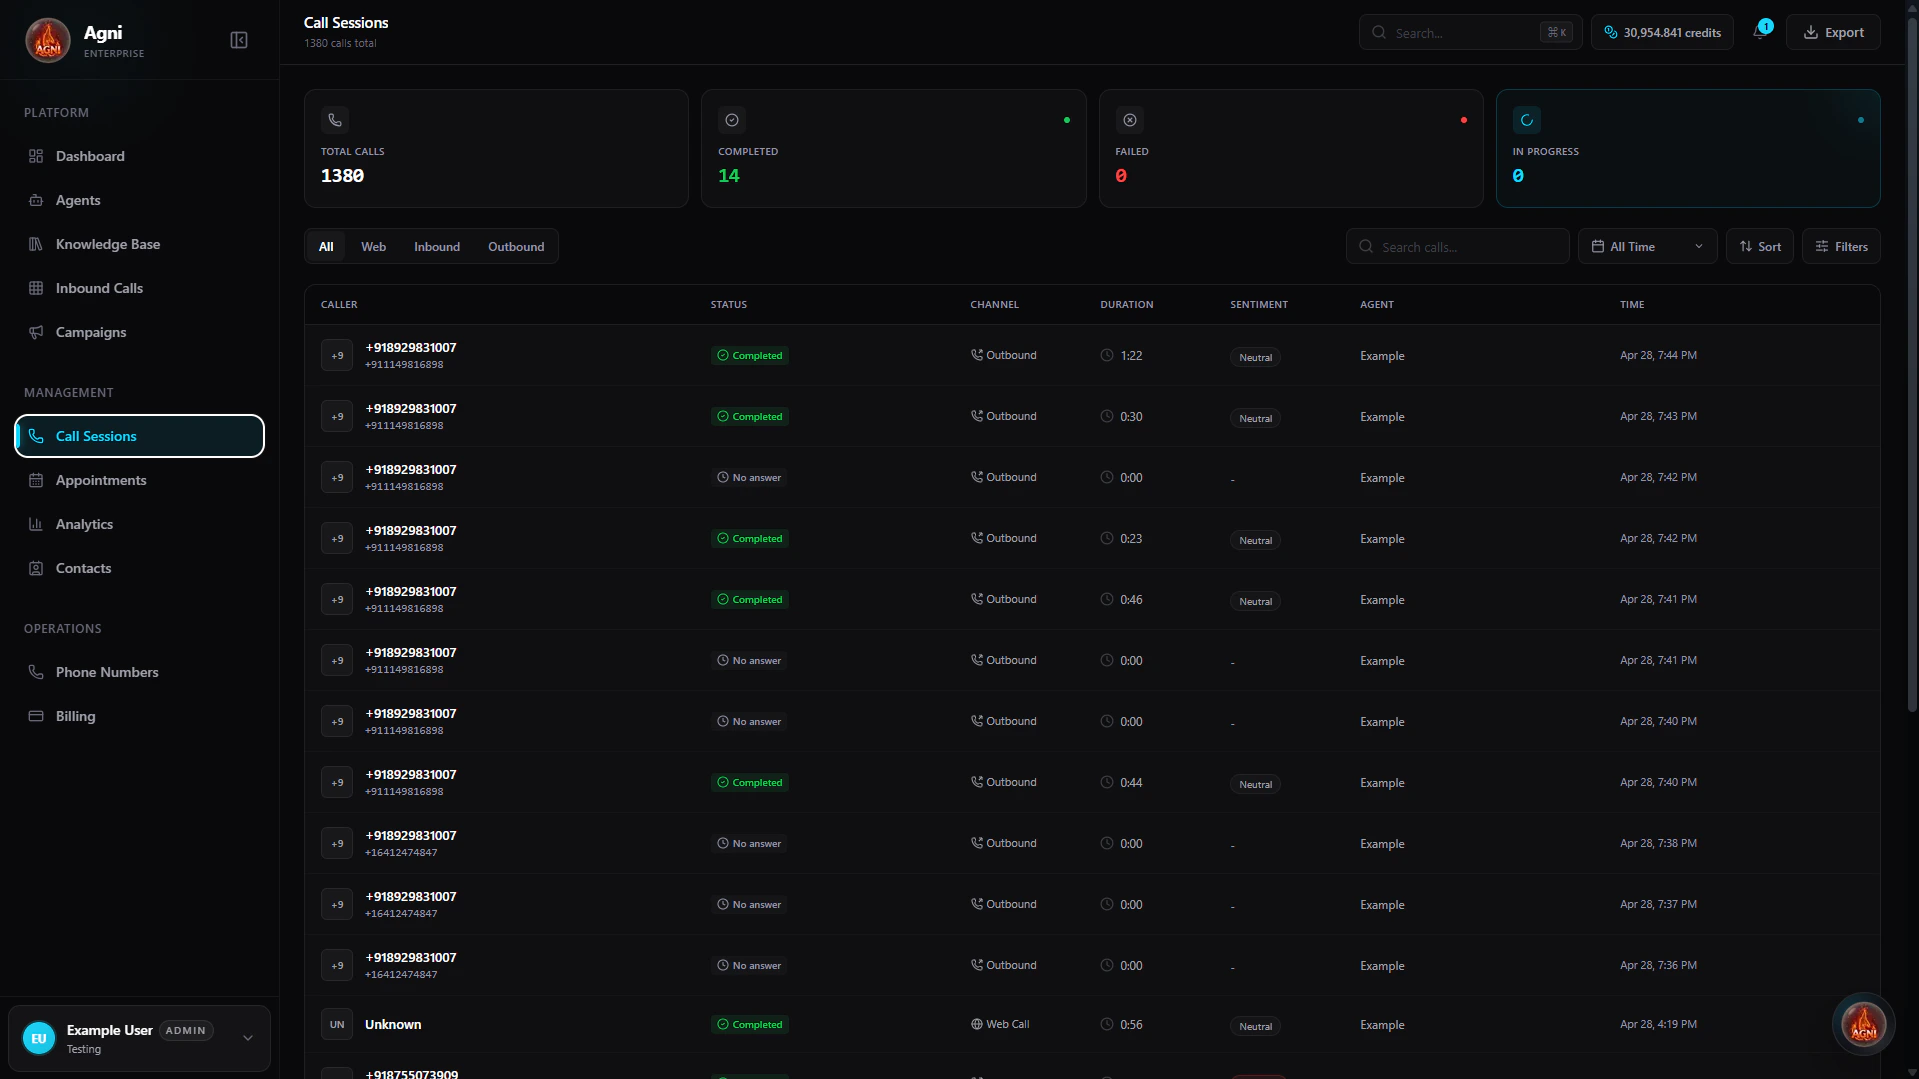Click the Phone Numbers handset icon
1919x1079 pixels.
[x=36, y=672]
